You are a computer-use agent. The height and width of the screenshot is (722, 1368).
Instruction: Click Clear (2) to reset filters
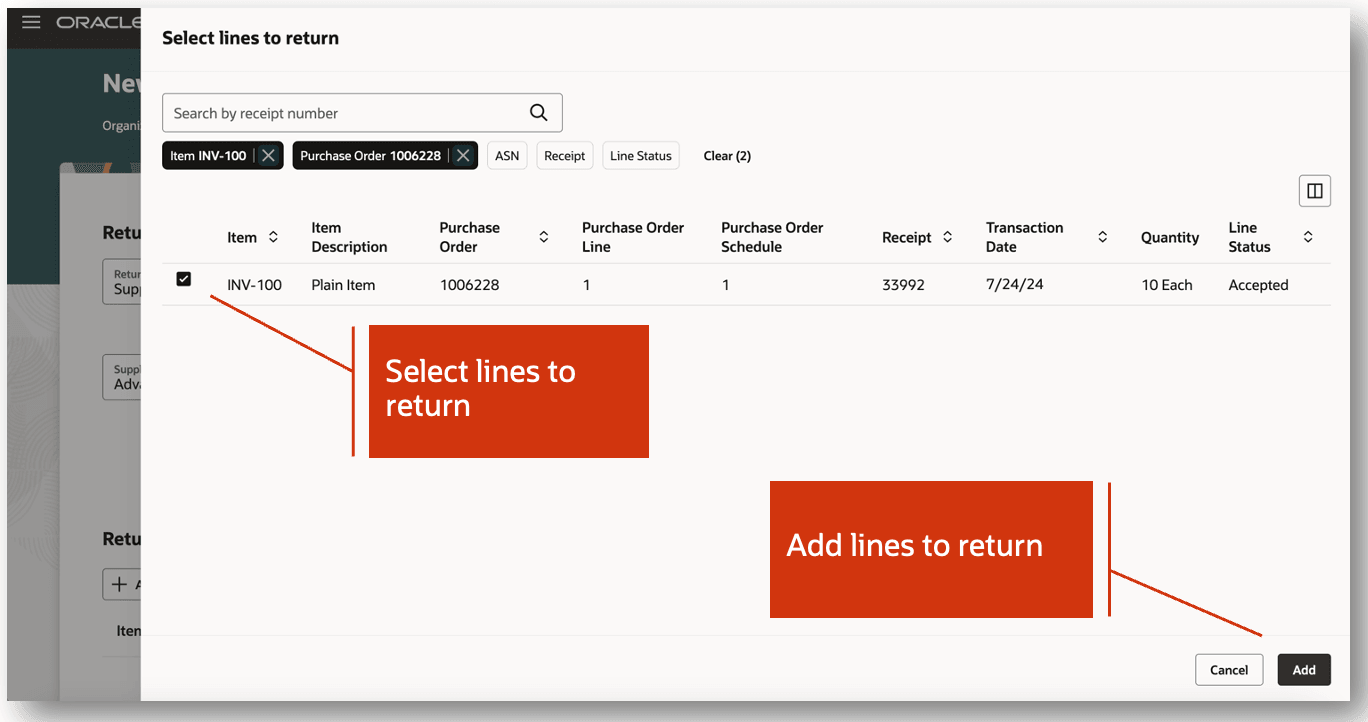pos(727,155)
